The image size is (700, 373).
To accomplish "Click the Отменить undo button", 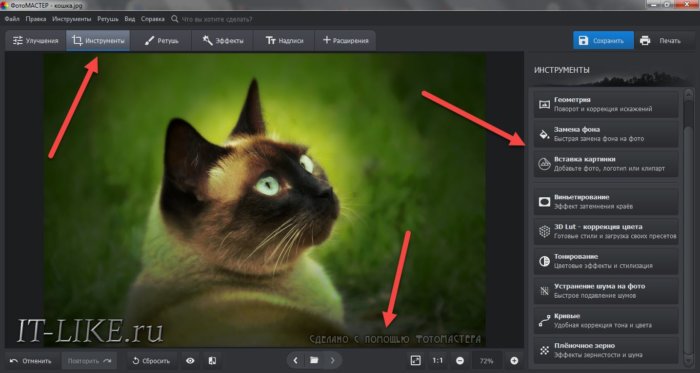I will coord(31,361).
